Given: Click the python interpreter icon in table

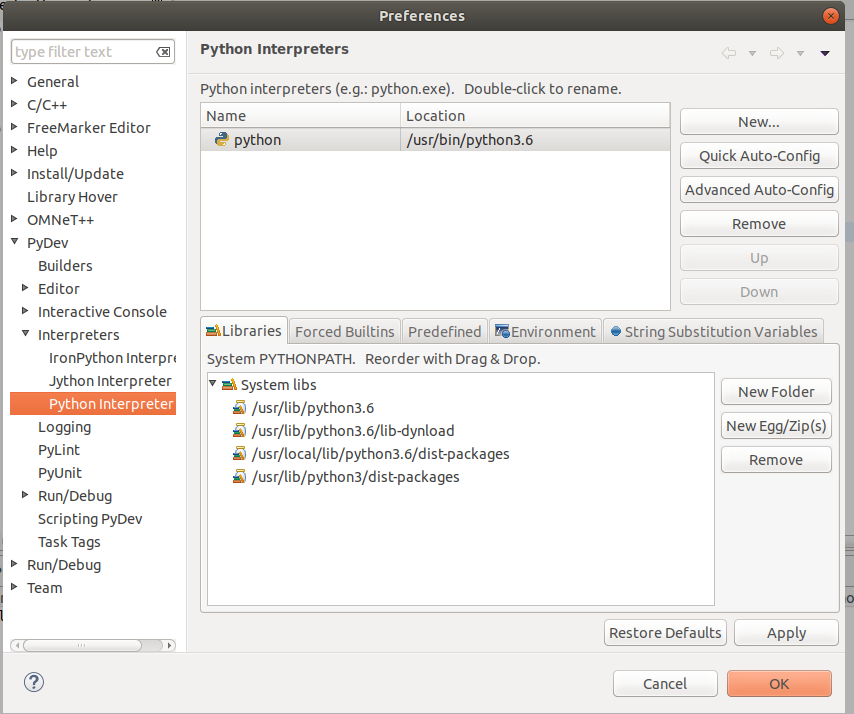Looking at the screenshot, I should [x=221, y=139].
